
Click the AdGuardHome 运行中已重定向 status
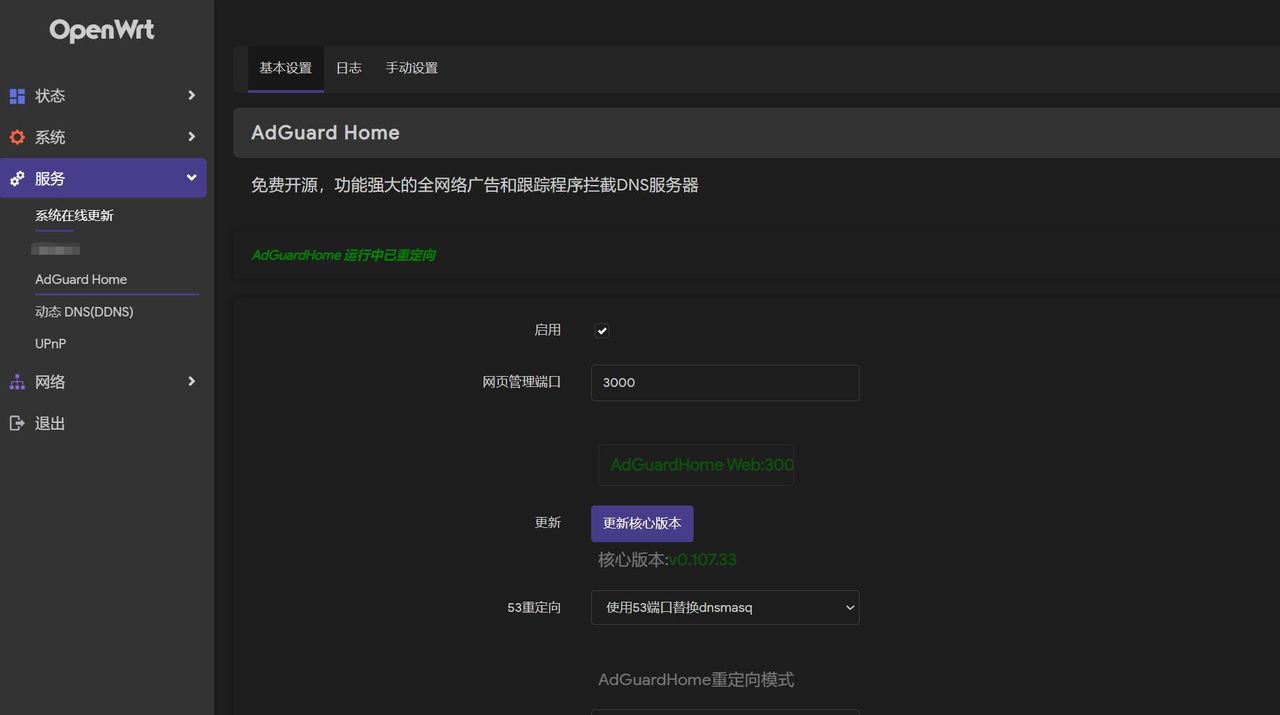[x=343, y=255]
